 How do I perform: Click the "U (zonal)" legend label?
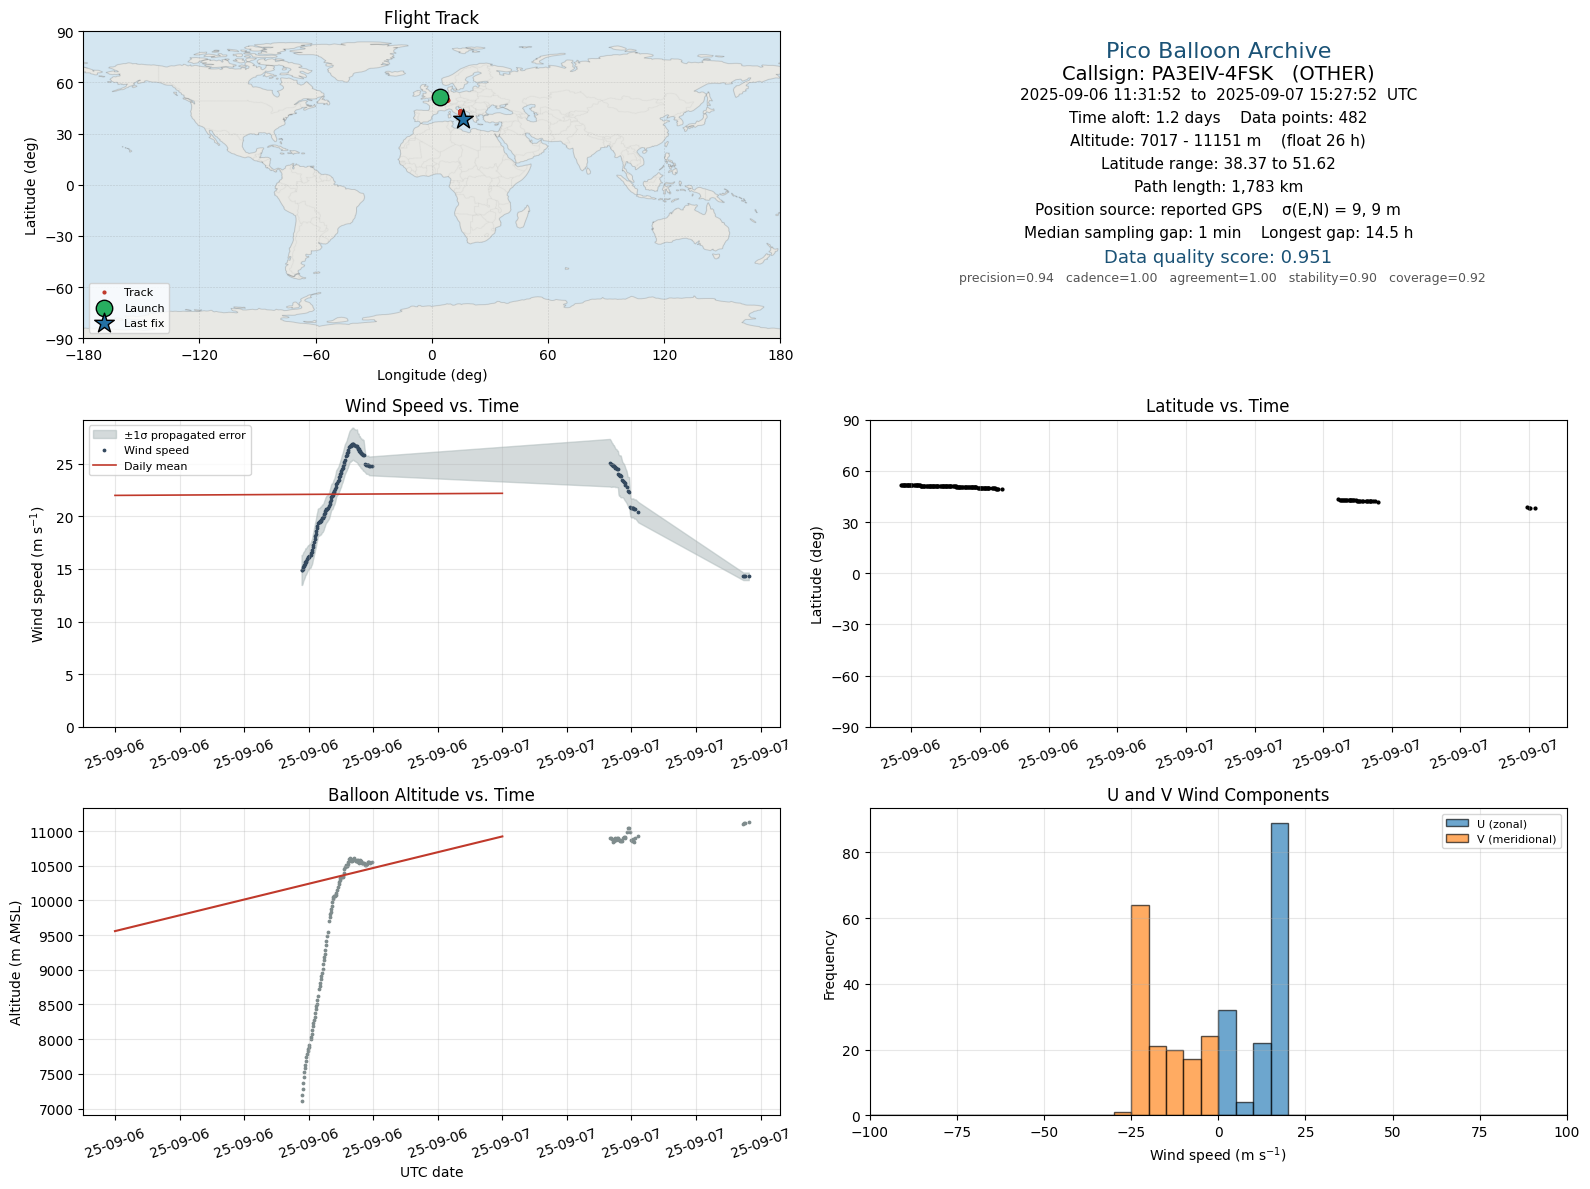pos(1502,824)
